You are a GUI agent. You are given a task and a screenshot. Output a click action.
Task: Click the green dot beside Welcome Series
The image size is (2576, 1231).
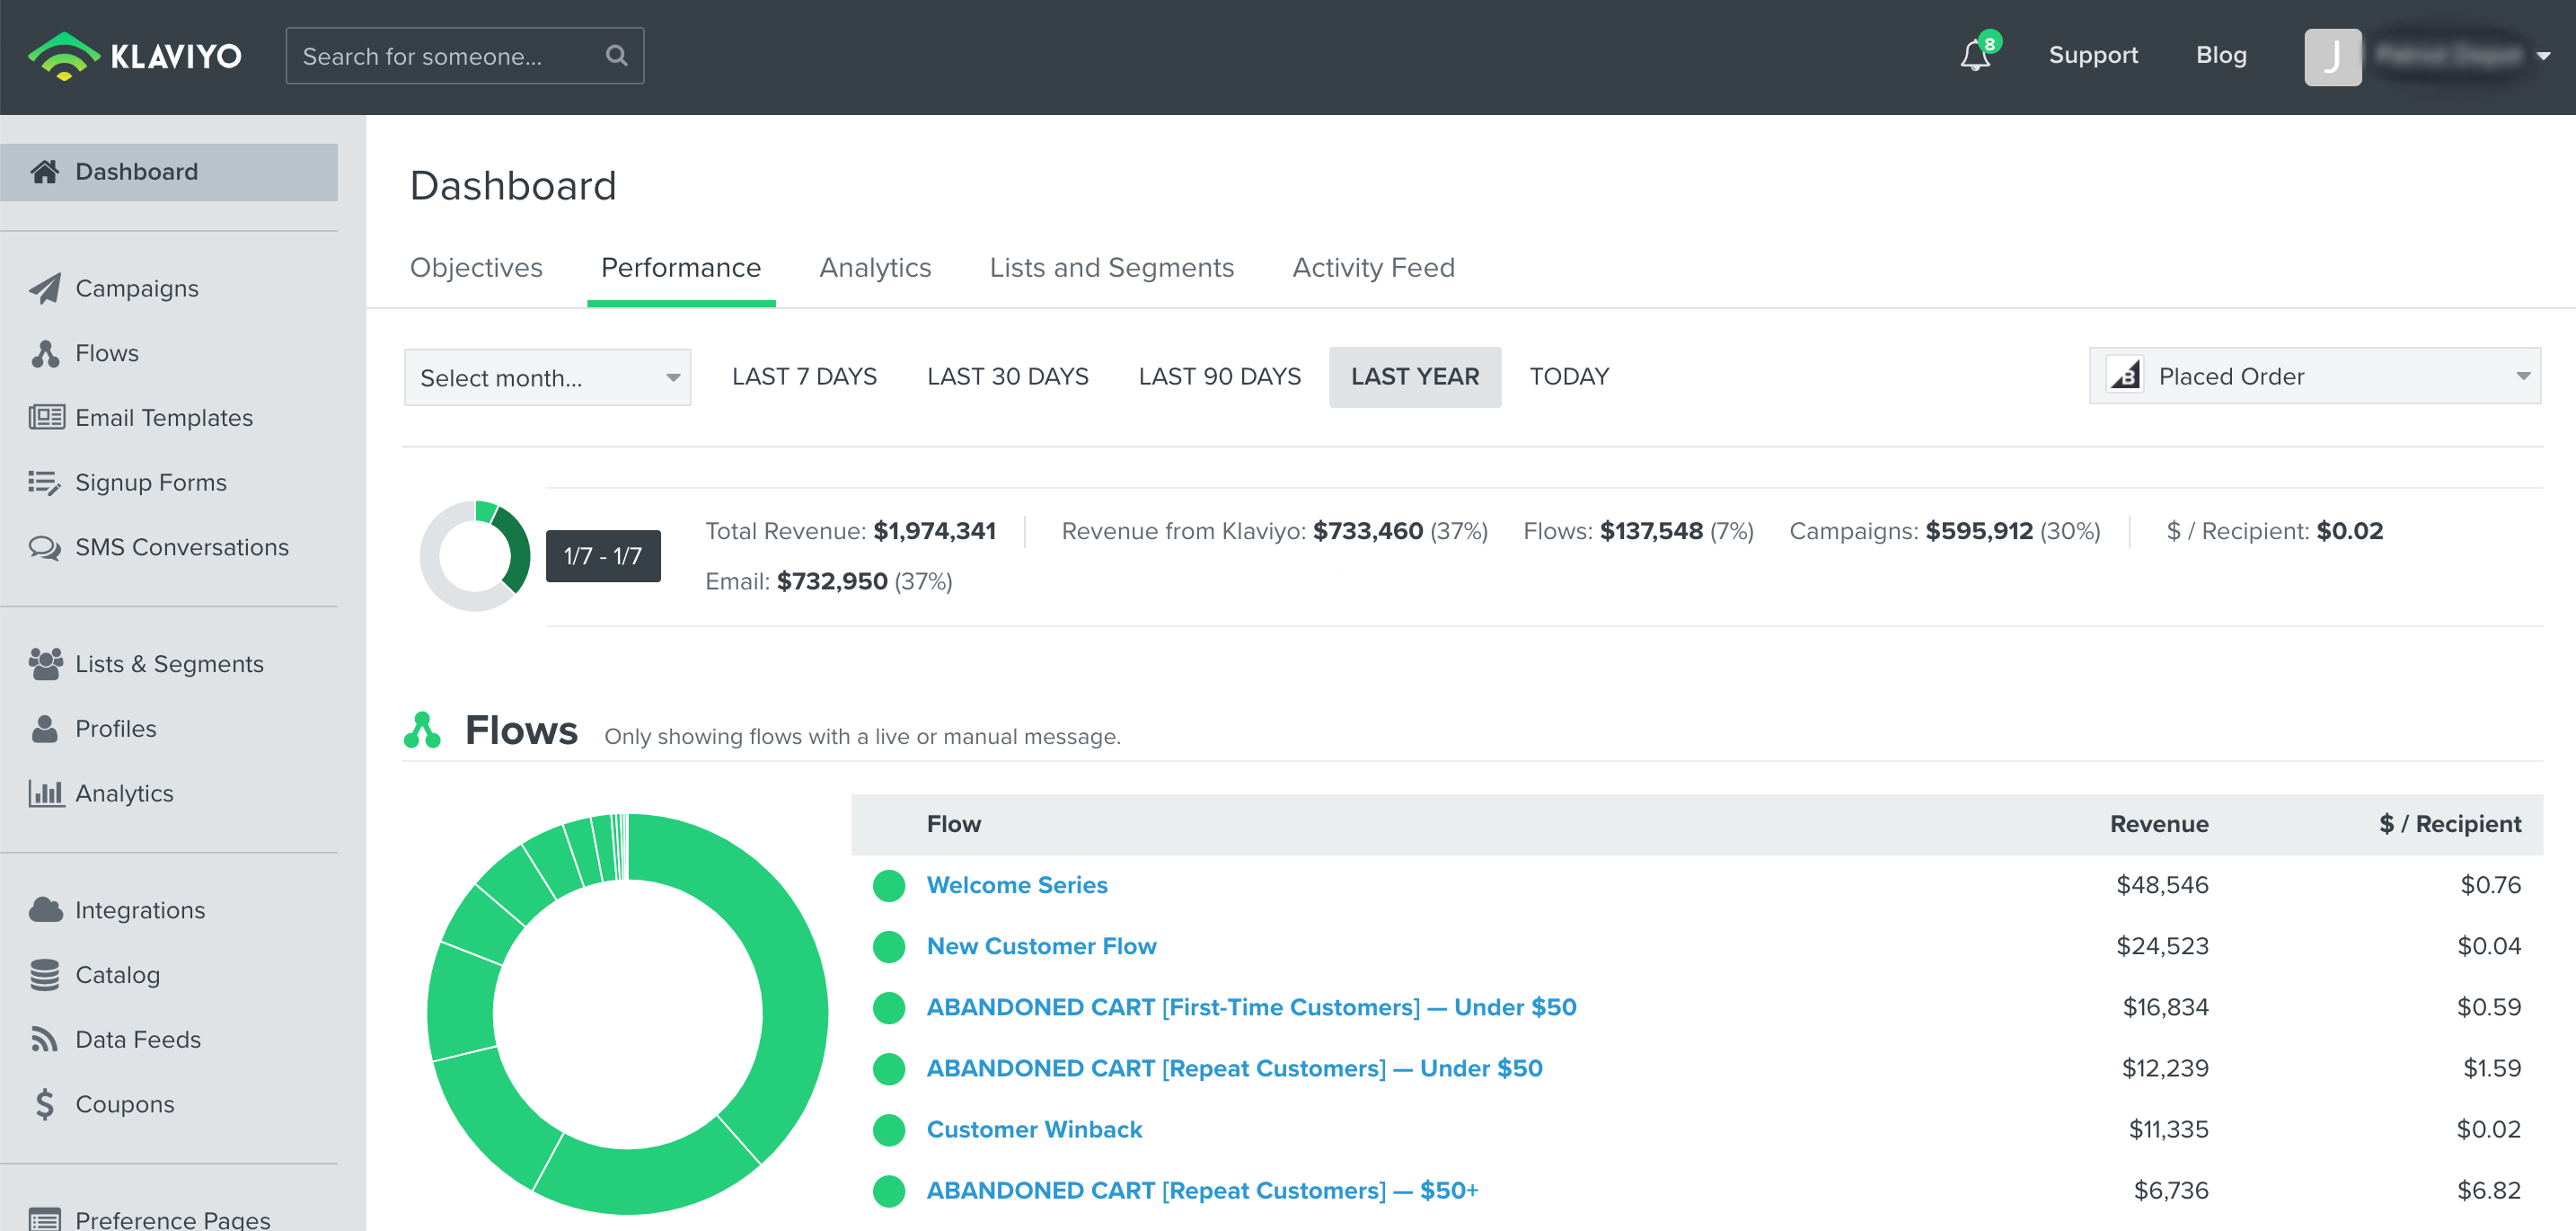tap(888, 885)
